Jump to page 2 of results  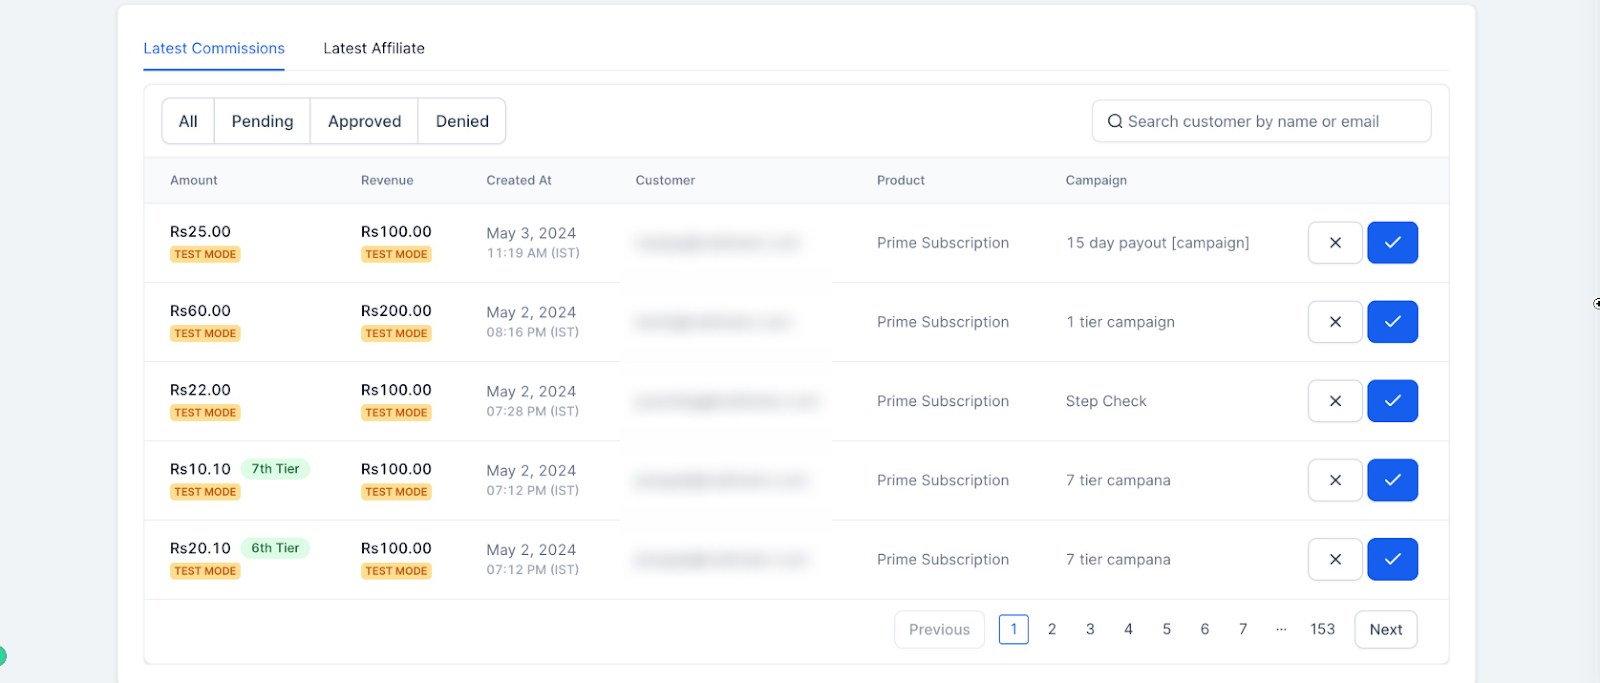coord(1052,629)
